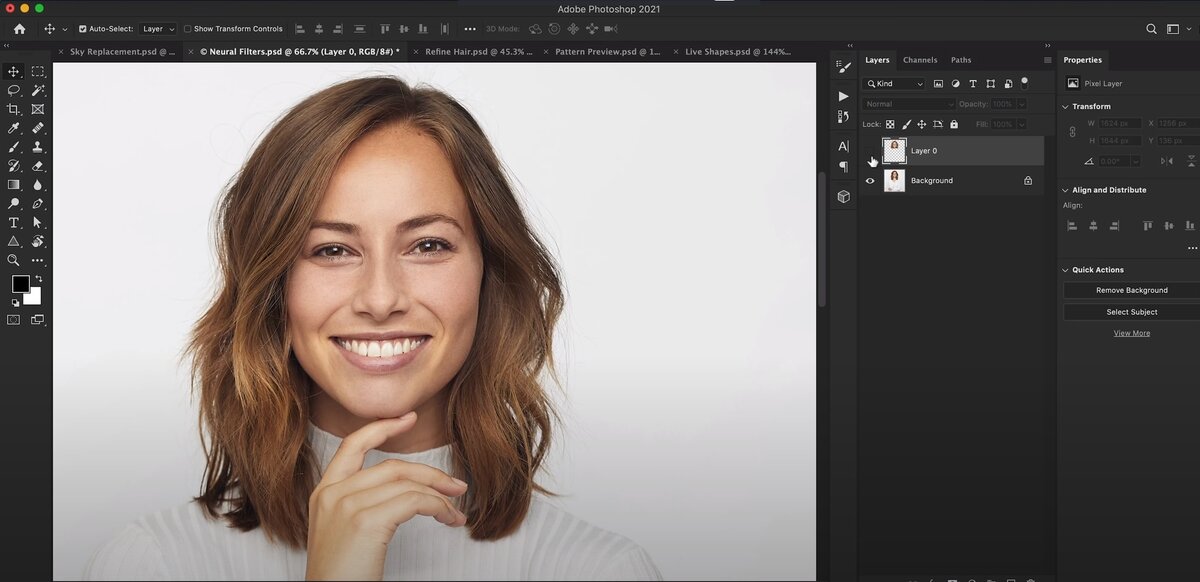
Task: Open Move tool preset picker arrow
Action: coord(65,29)
